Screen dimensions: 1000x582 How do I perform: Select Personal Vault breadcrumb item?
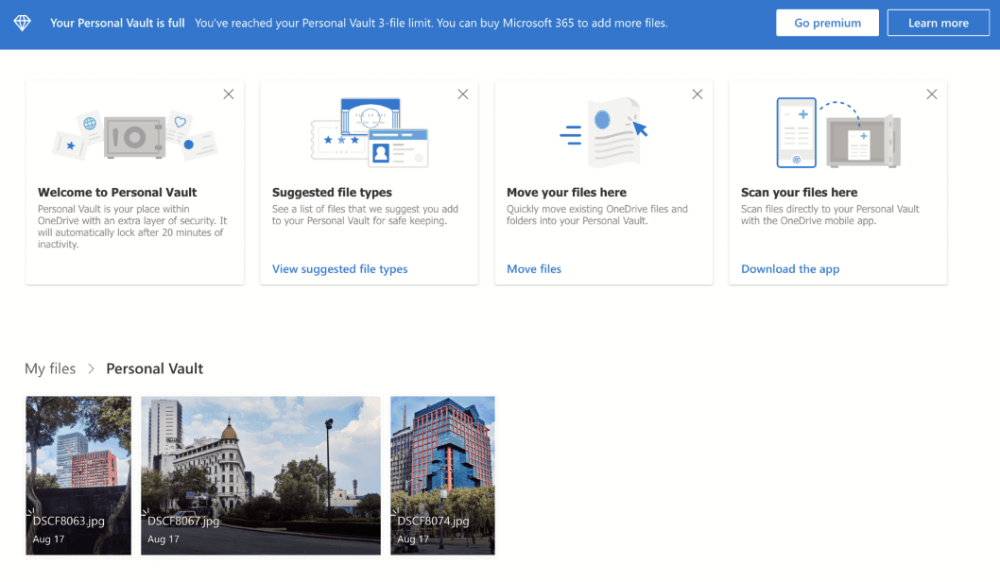[x=155, y=369]
